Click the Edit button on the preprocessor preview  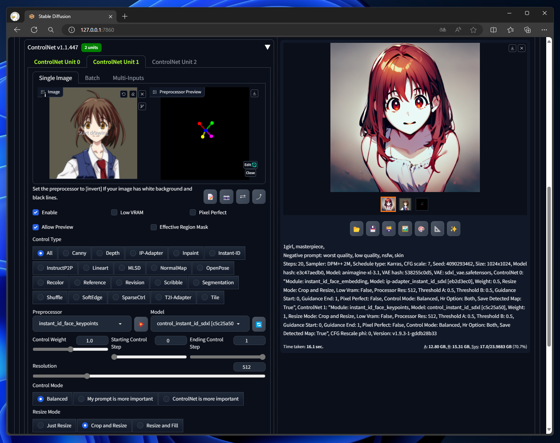click(x=250, y=165)
